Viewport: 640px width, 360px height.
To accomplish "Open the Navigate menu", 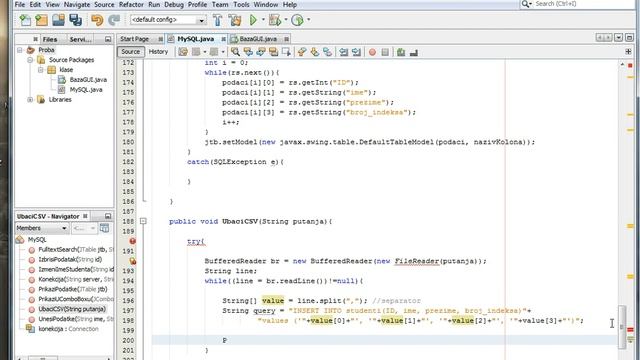I will 77,4.
